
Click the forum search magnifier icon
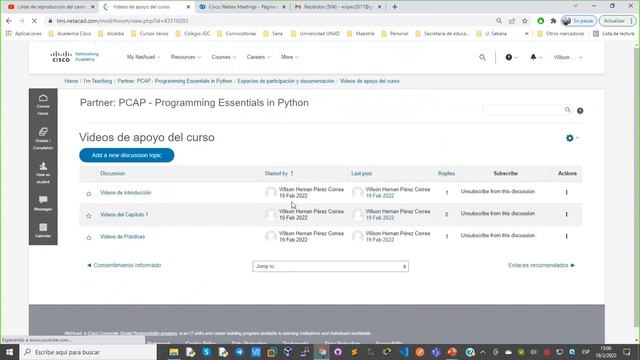click(x=567, y=110)
